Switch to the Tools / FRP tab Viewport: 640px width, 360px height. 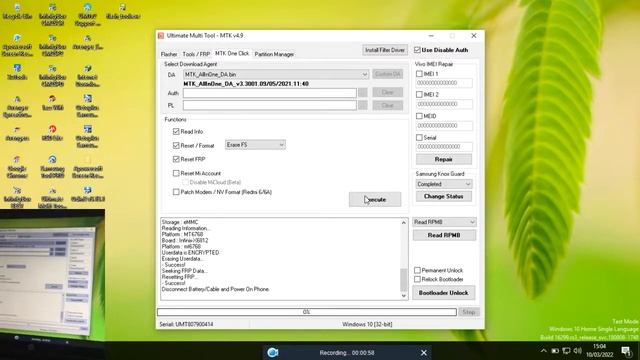pos(196,54)
